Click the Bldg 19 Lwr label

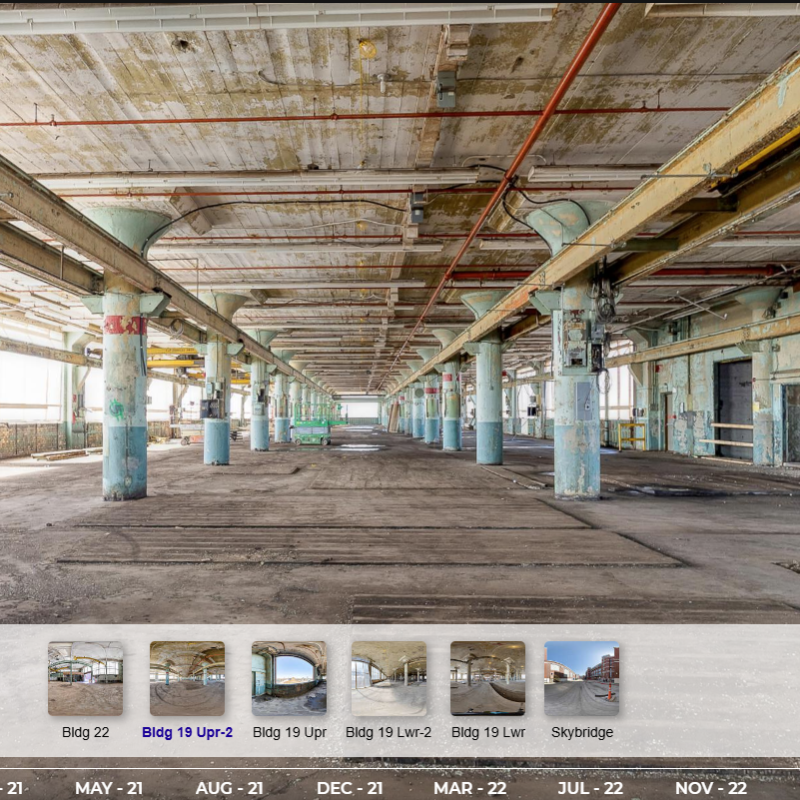pos(488,732)
